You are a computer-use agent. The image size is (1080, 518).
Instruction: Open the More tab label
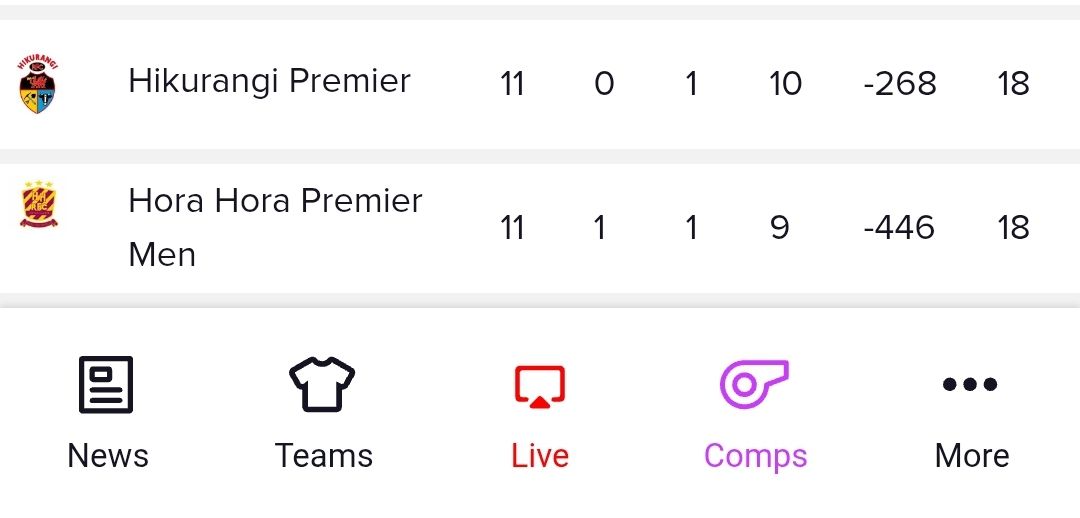click(x=971, y=456)
